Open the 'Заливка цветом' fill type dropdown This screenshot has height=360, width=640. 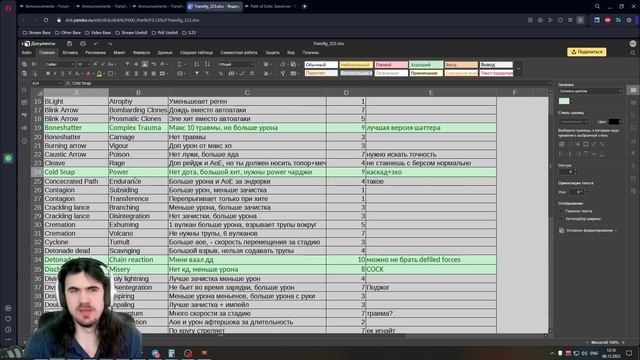point(590,91)
